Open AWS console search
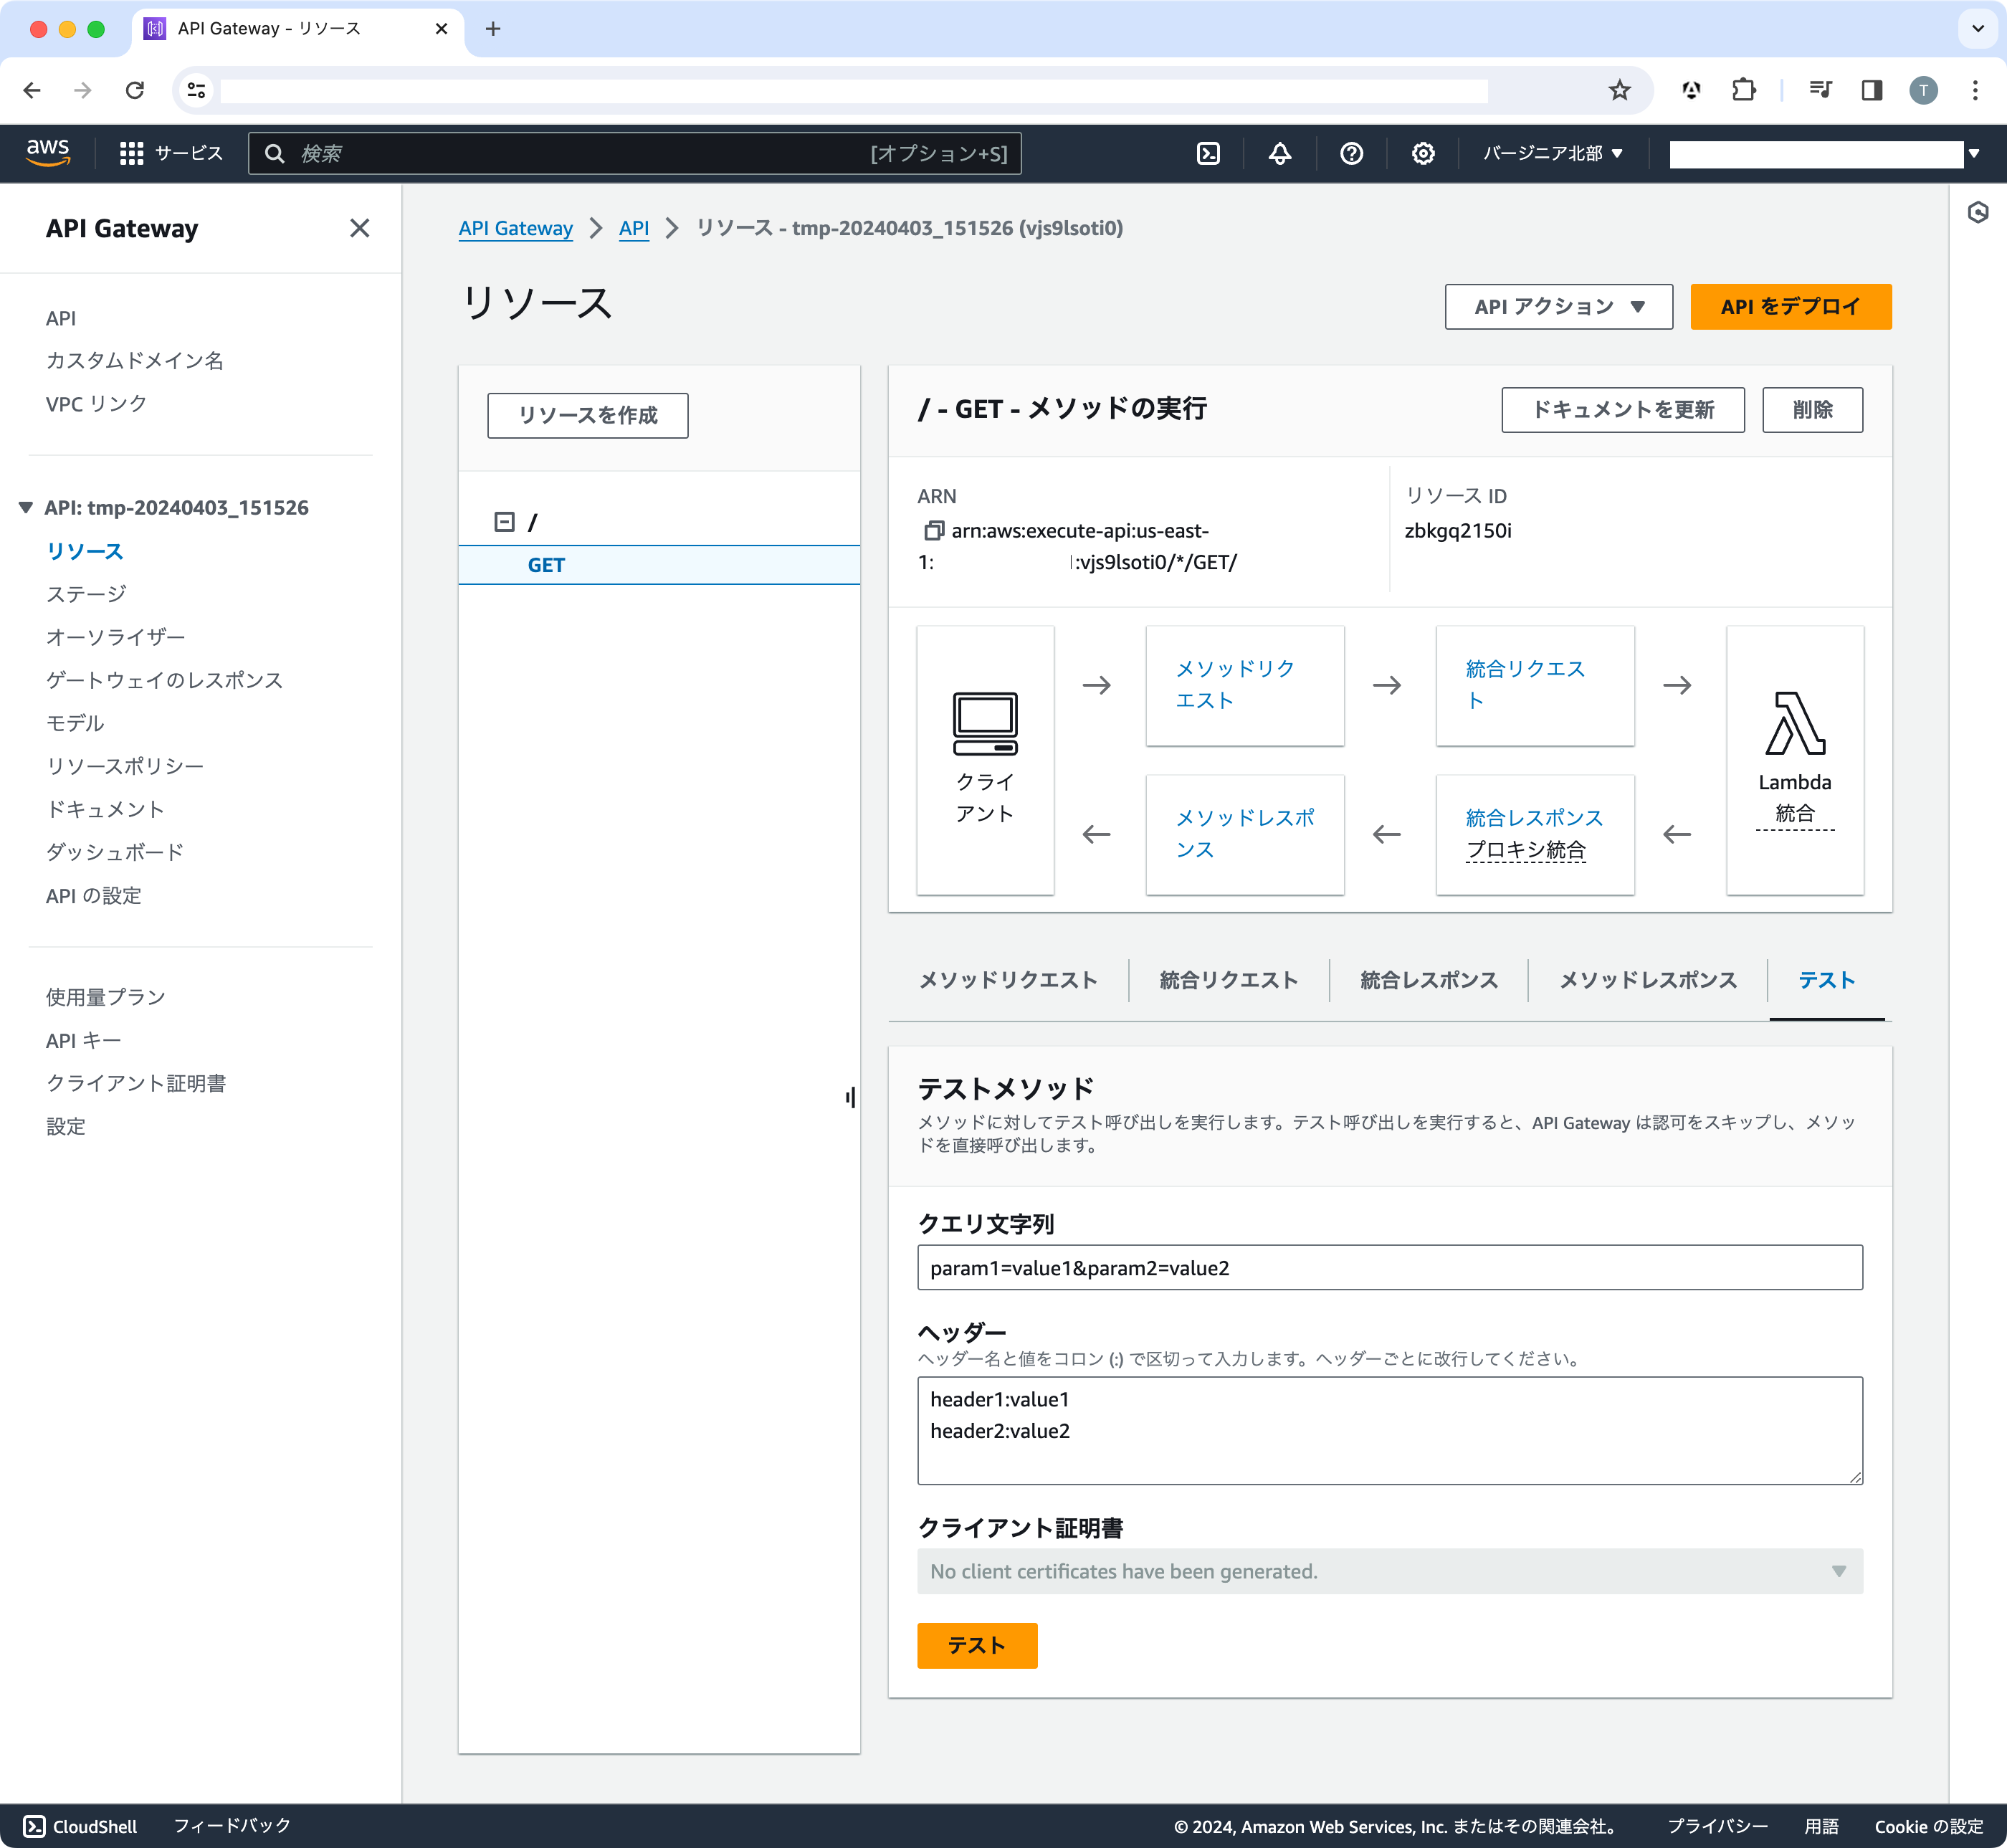Viewport: 2007px width, 1848px height. (x=630, y=153)
